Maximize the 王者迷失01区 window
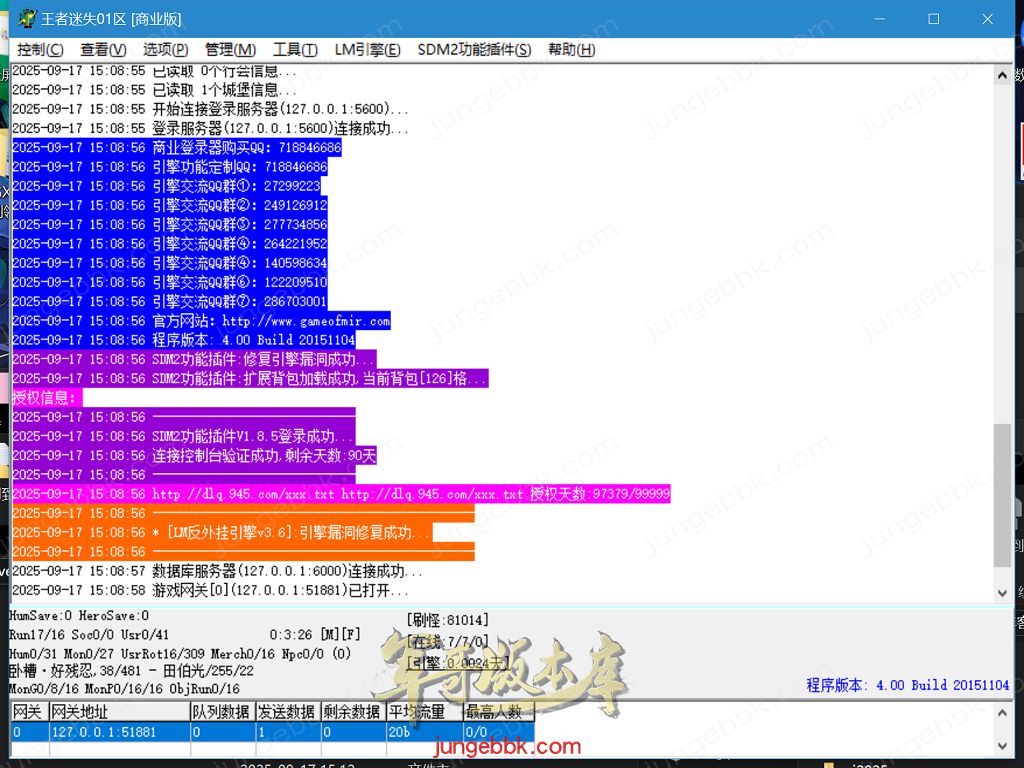 pyautogui.click(x=933, y=19)
